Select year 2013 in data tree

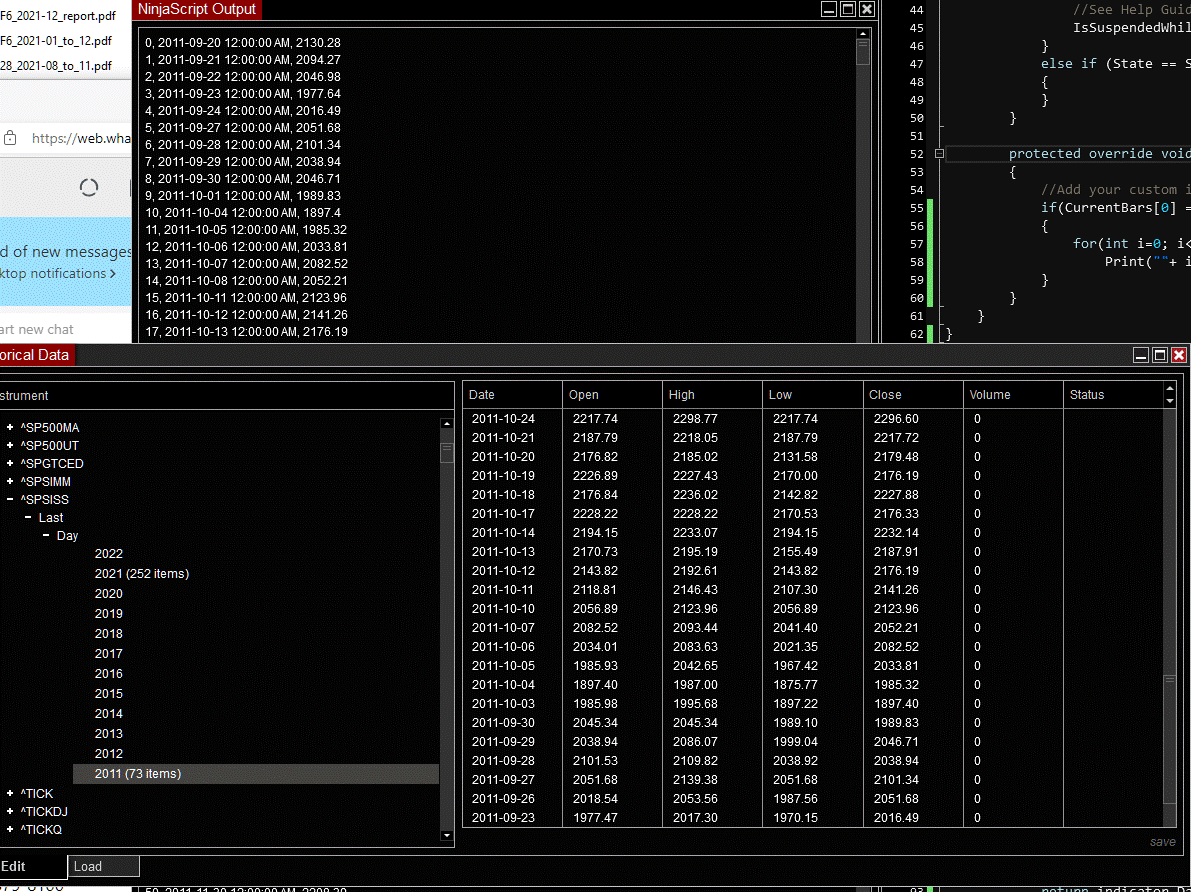coord(109,734)
